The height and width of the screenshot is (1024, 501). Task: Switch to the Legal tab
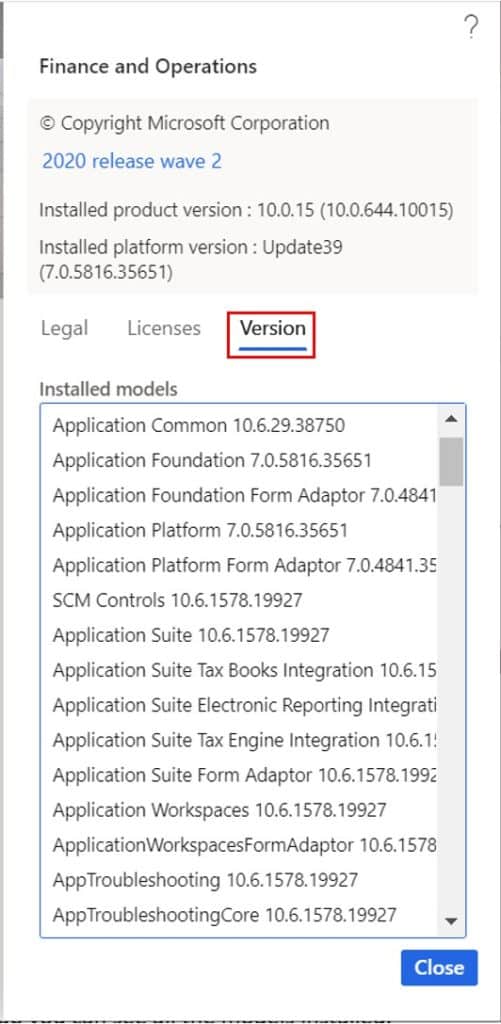point(64,328)
